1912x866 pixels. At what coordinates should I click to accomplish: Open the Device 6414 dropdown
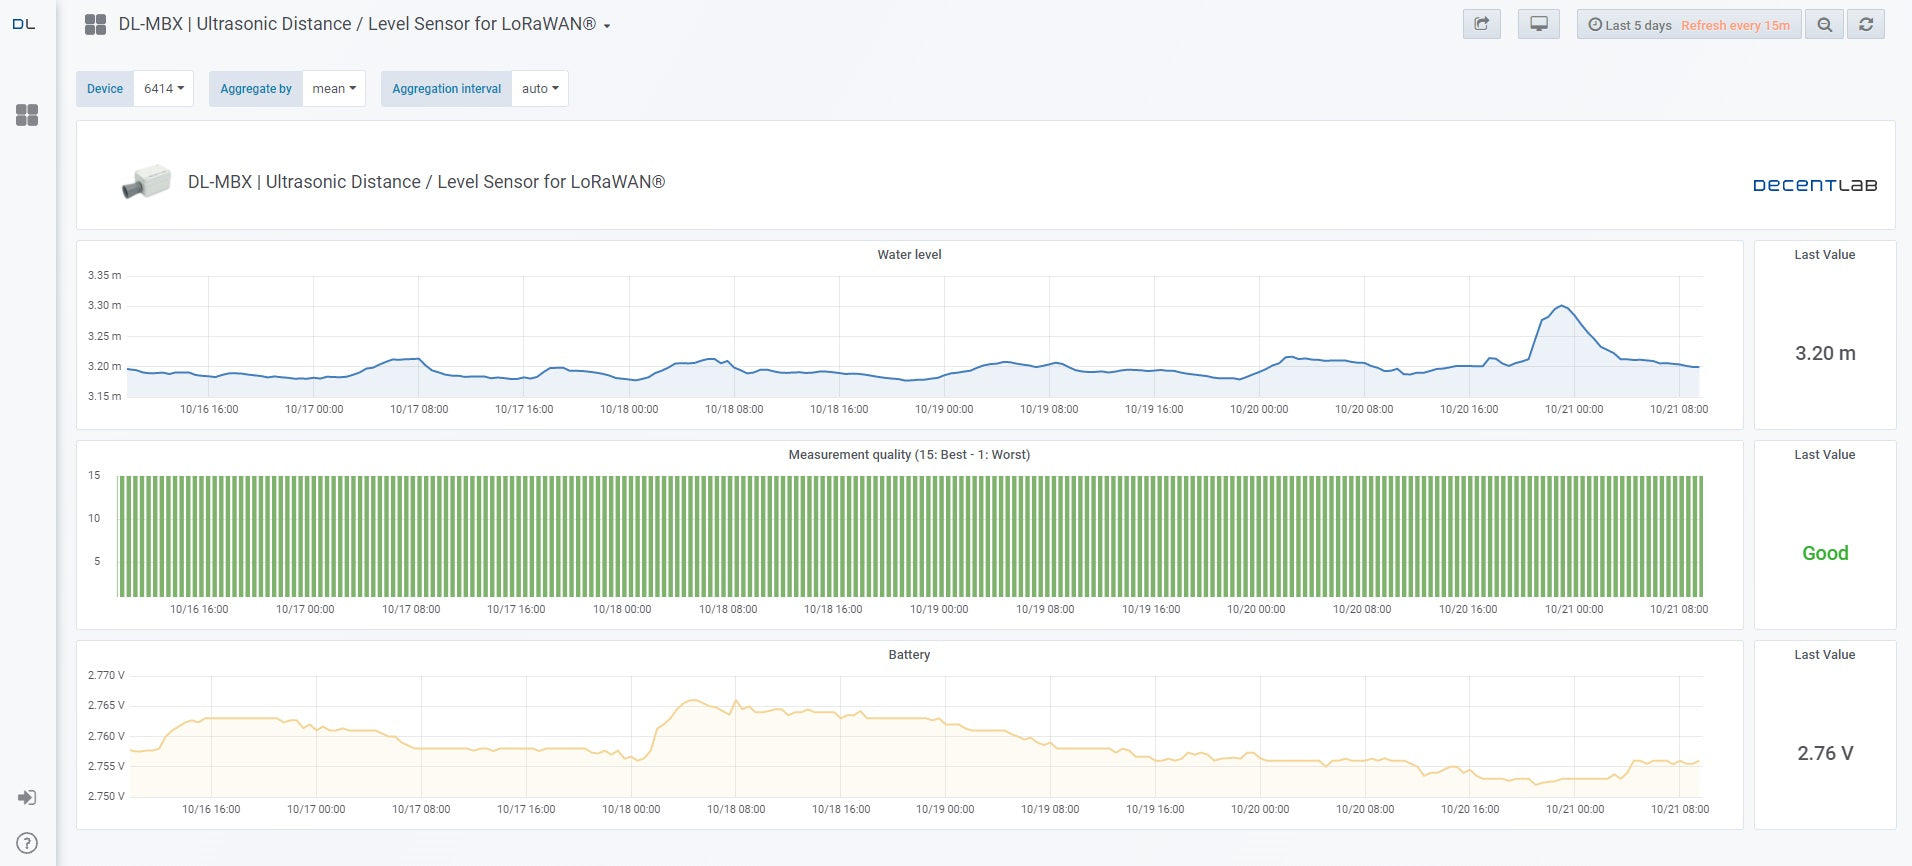[x=164, y=89]
